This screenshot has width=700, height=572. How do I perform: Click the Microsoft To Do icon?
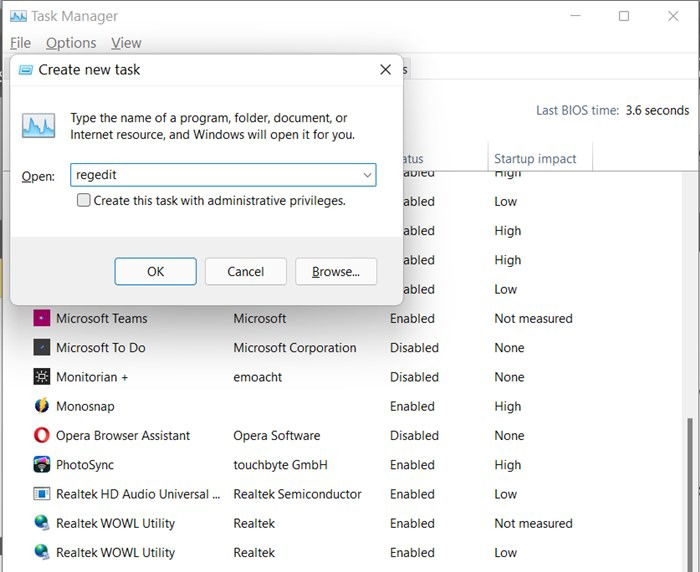42,347
